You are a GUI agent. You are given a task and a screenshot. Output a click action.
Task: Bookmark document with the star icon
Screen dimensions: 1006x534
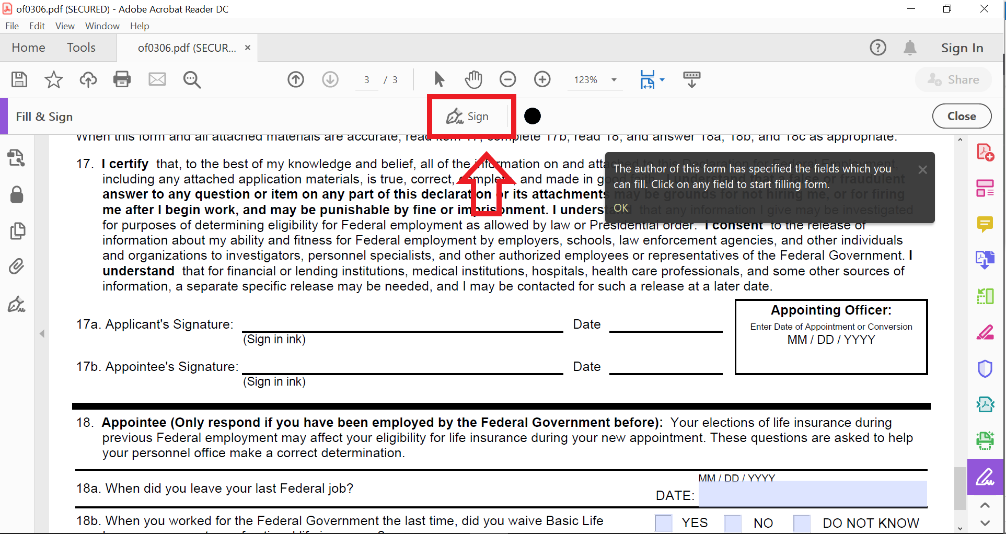point(53,80)
